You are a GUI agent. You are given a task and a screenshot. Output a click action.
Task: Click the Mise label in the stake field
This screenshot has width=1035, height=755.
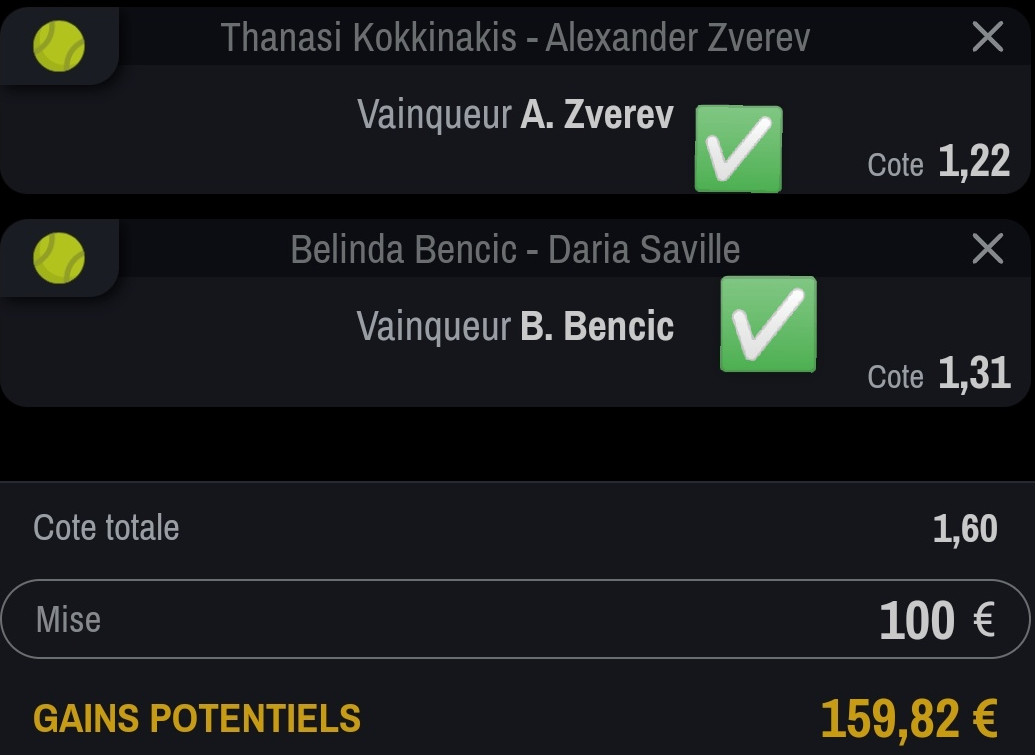[x=68, y=620]
